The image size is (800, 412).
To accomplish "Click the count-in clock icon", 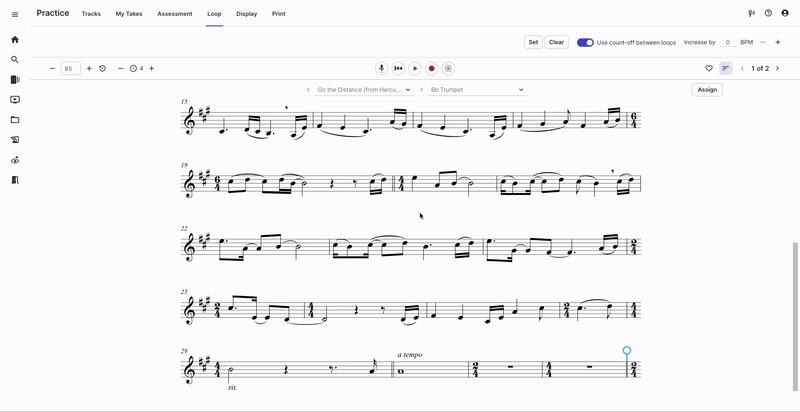I will point(133,68).
